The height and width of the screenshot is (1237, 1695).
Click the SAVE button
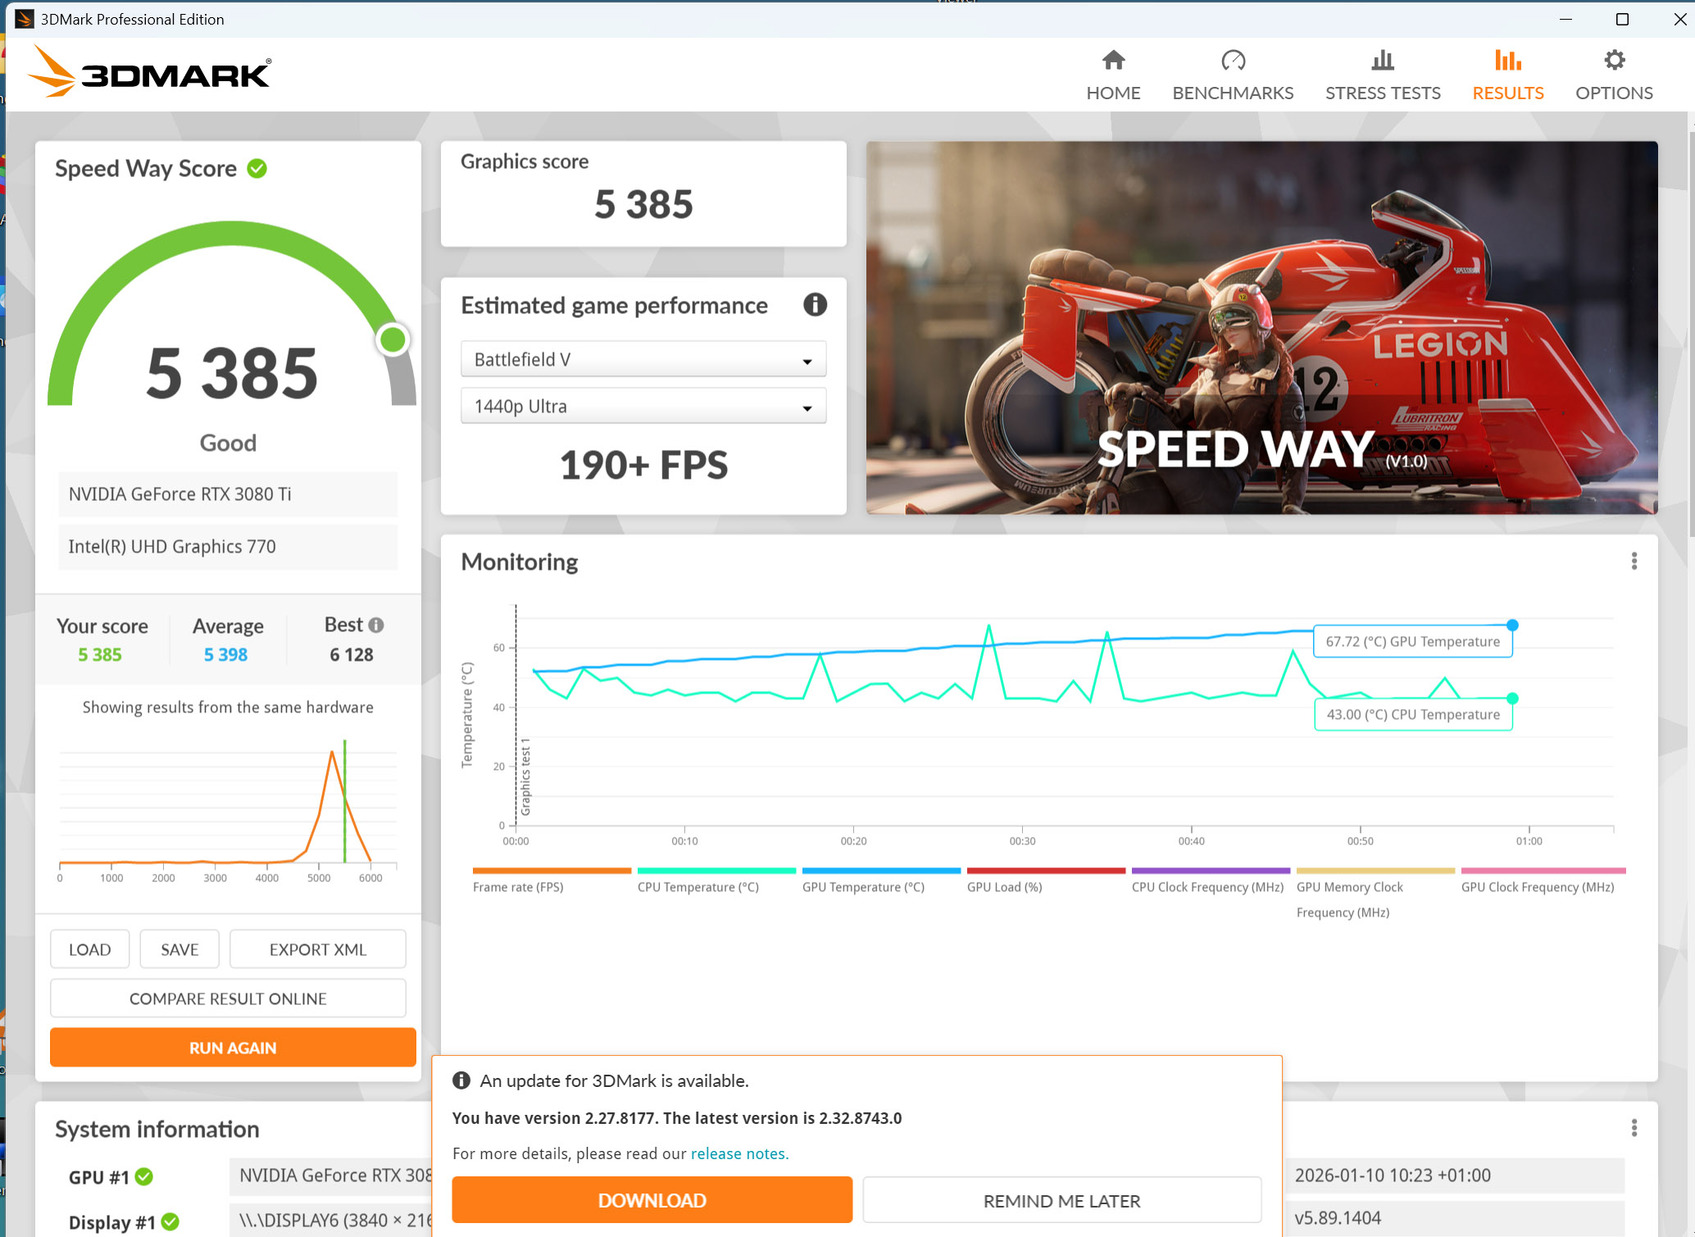pos(180,949)
